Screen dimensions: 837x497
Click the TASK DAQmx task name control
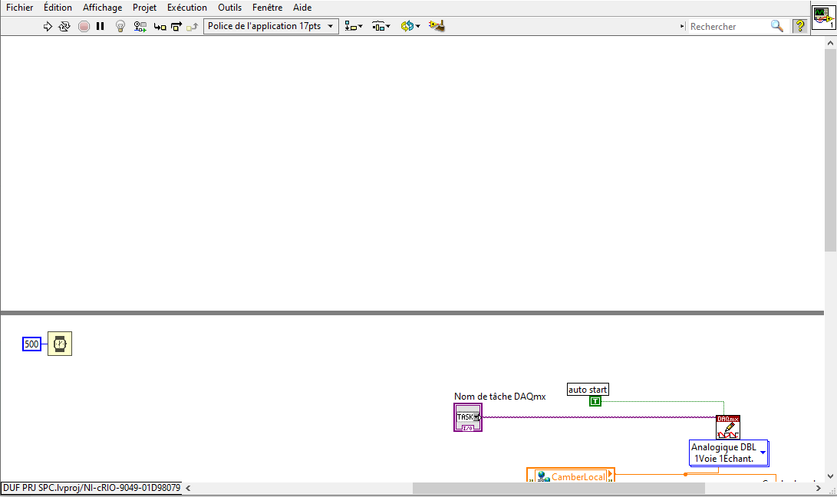468,417
